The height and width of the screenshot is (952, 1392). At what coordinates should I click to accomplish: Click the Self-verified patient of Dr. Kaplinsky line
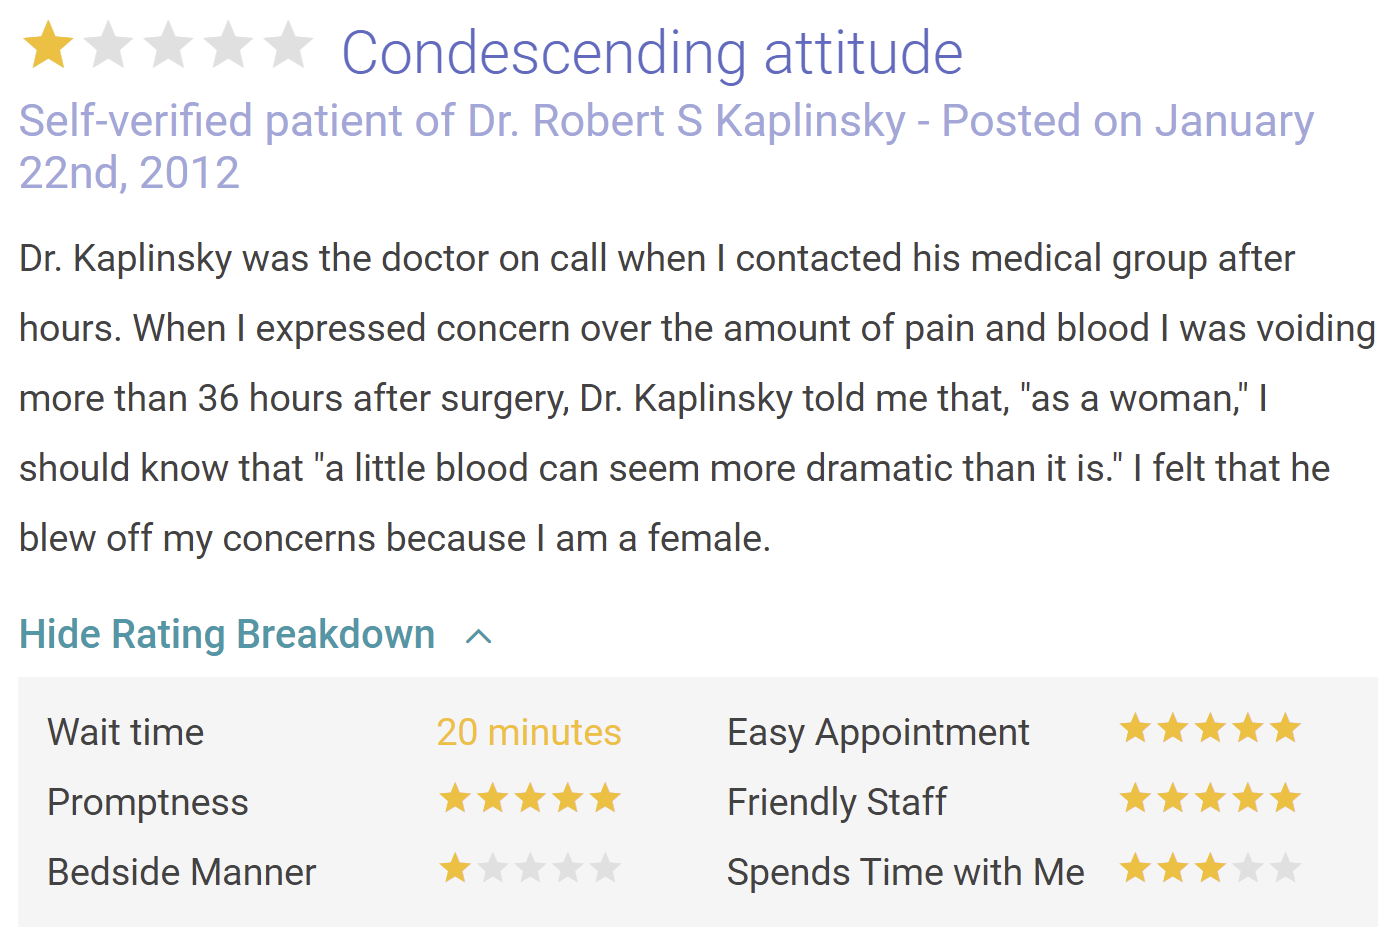tap(665, 122)
